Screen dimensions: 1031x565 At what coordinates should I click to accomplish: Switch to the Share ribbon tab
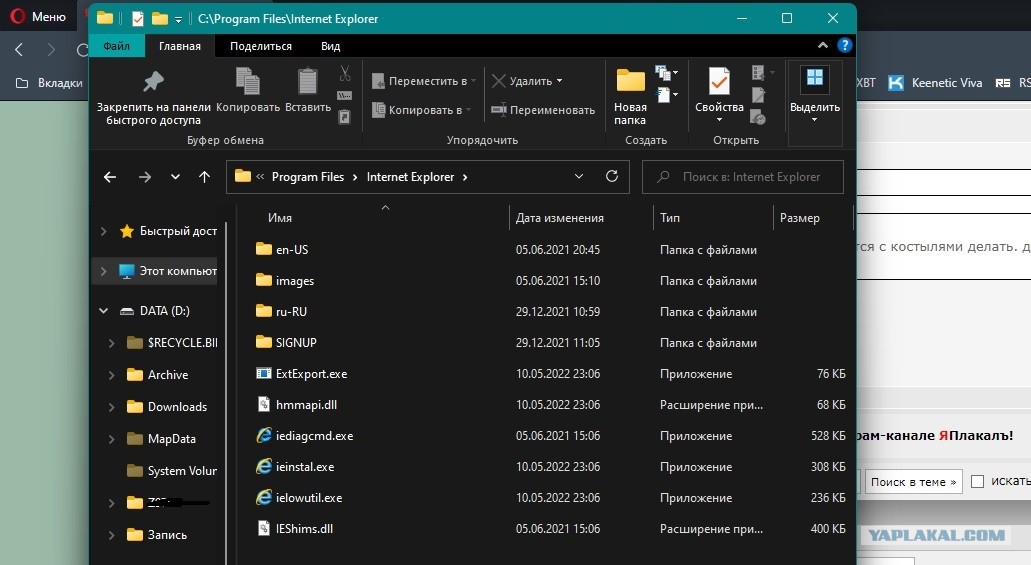tap(261, 46)
